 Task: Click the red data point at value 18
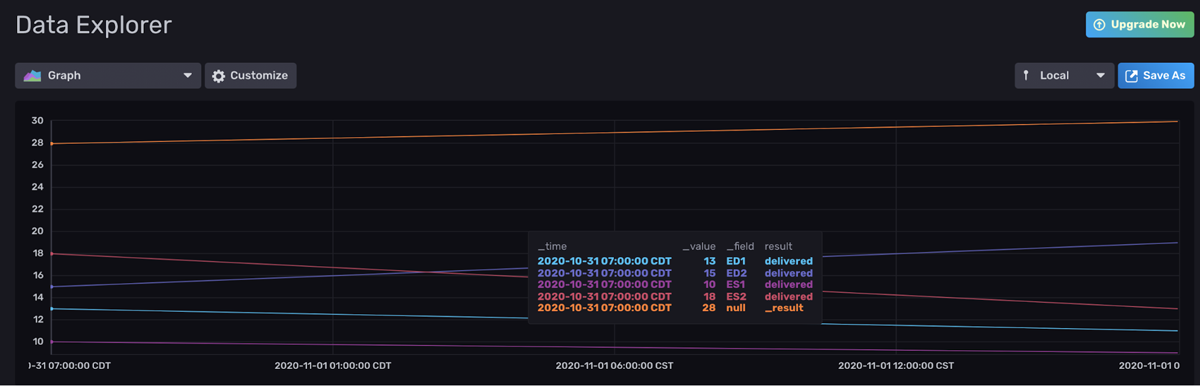tap(52, 253)
